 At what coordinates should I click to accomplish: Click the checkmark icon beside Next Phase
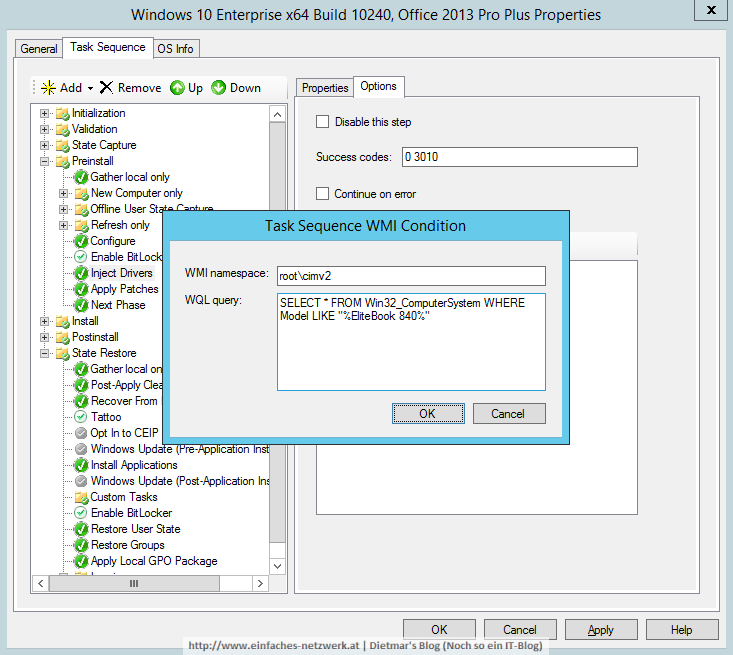point(81,305)
